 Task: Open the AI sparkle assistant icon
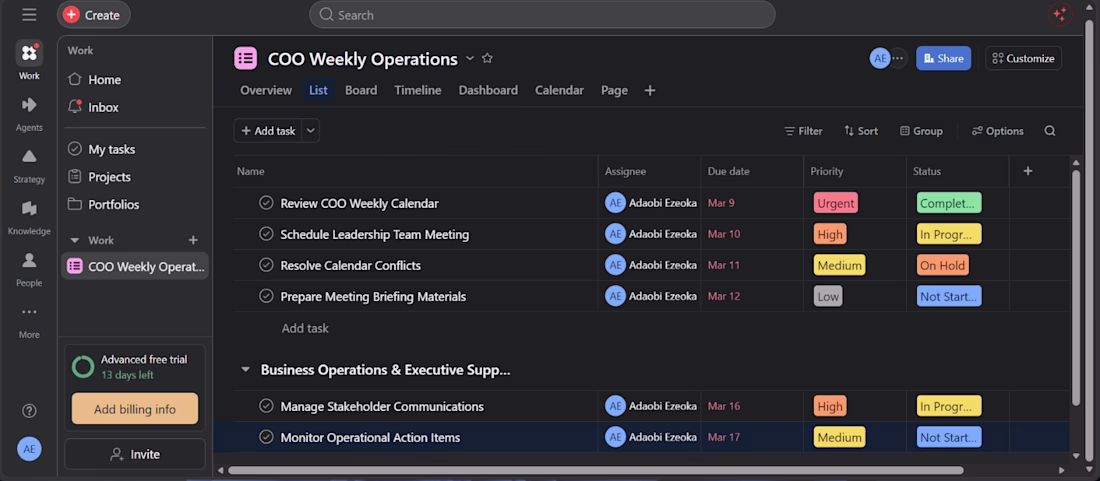(x=1060, y=15)
